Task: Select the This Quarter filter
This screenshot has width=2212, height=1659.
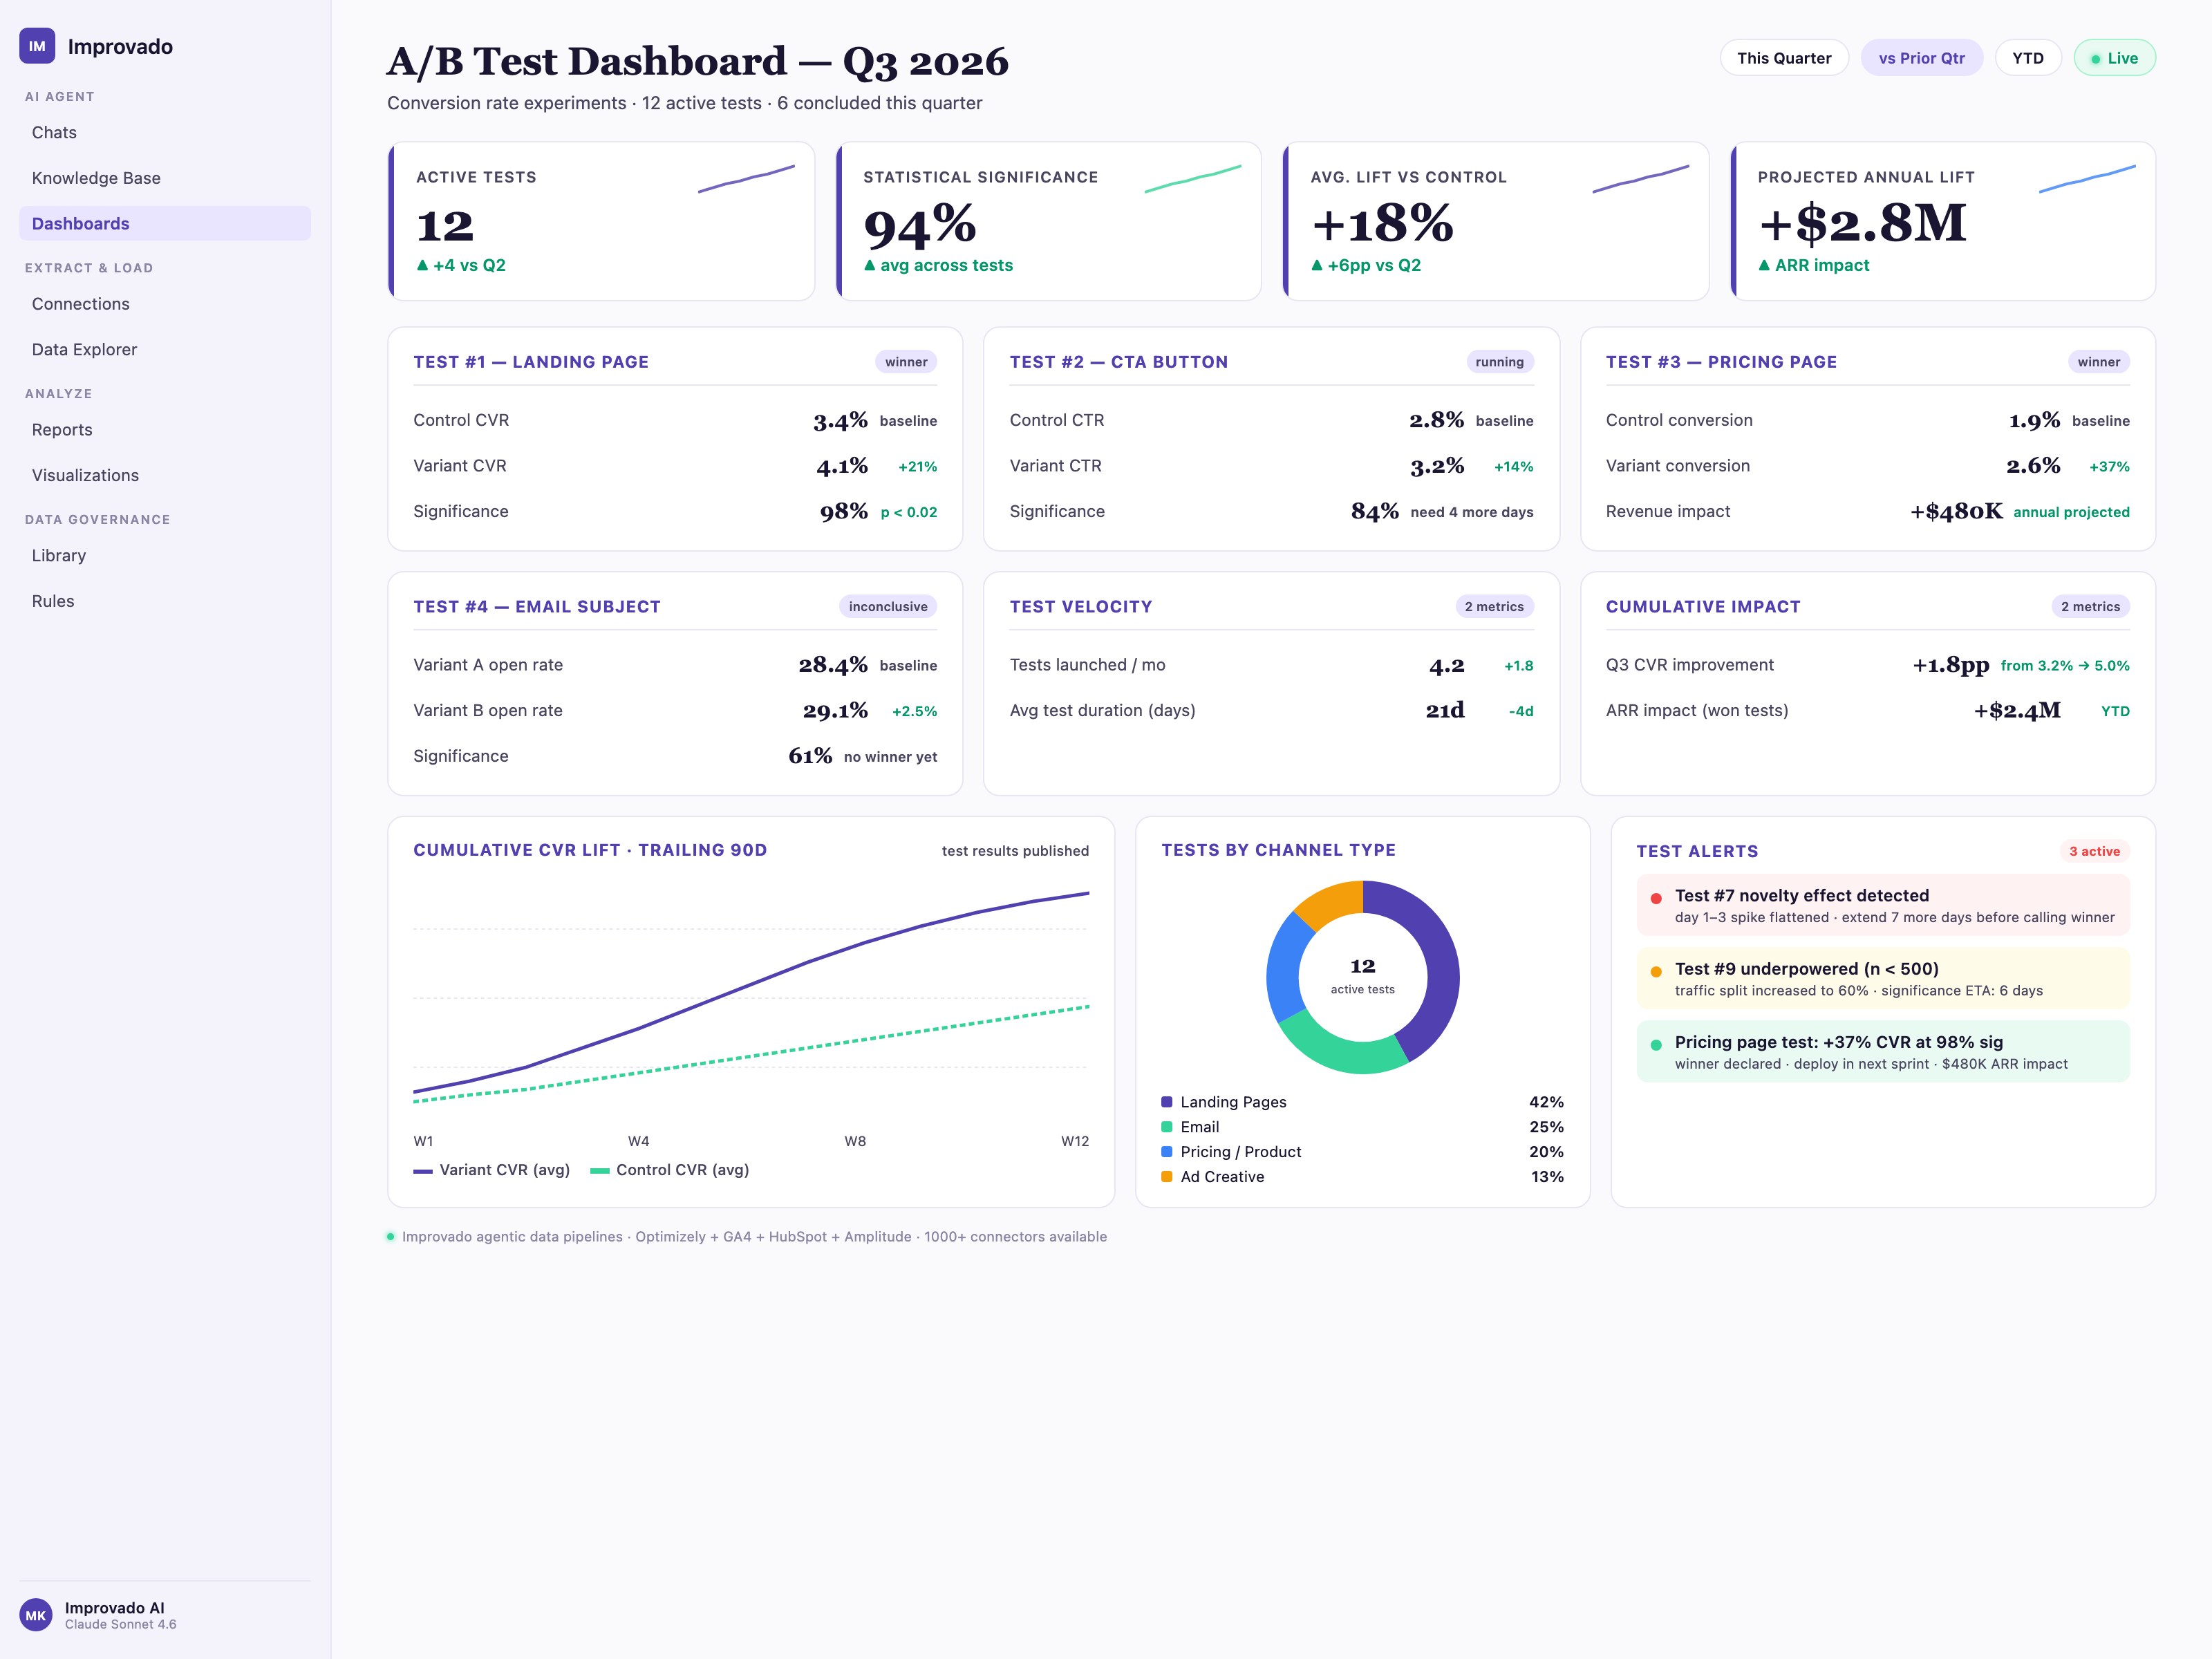Action: [1784, 58]
